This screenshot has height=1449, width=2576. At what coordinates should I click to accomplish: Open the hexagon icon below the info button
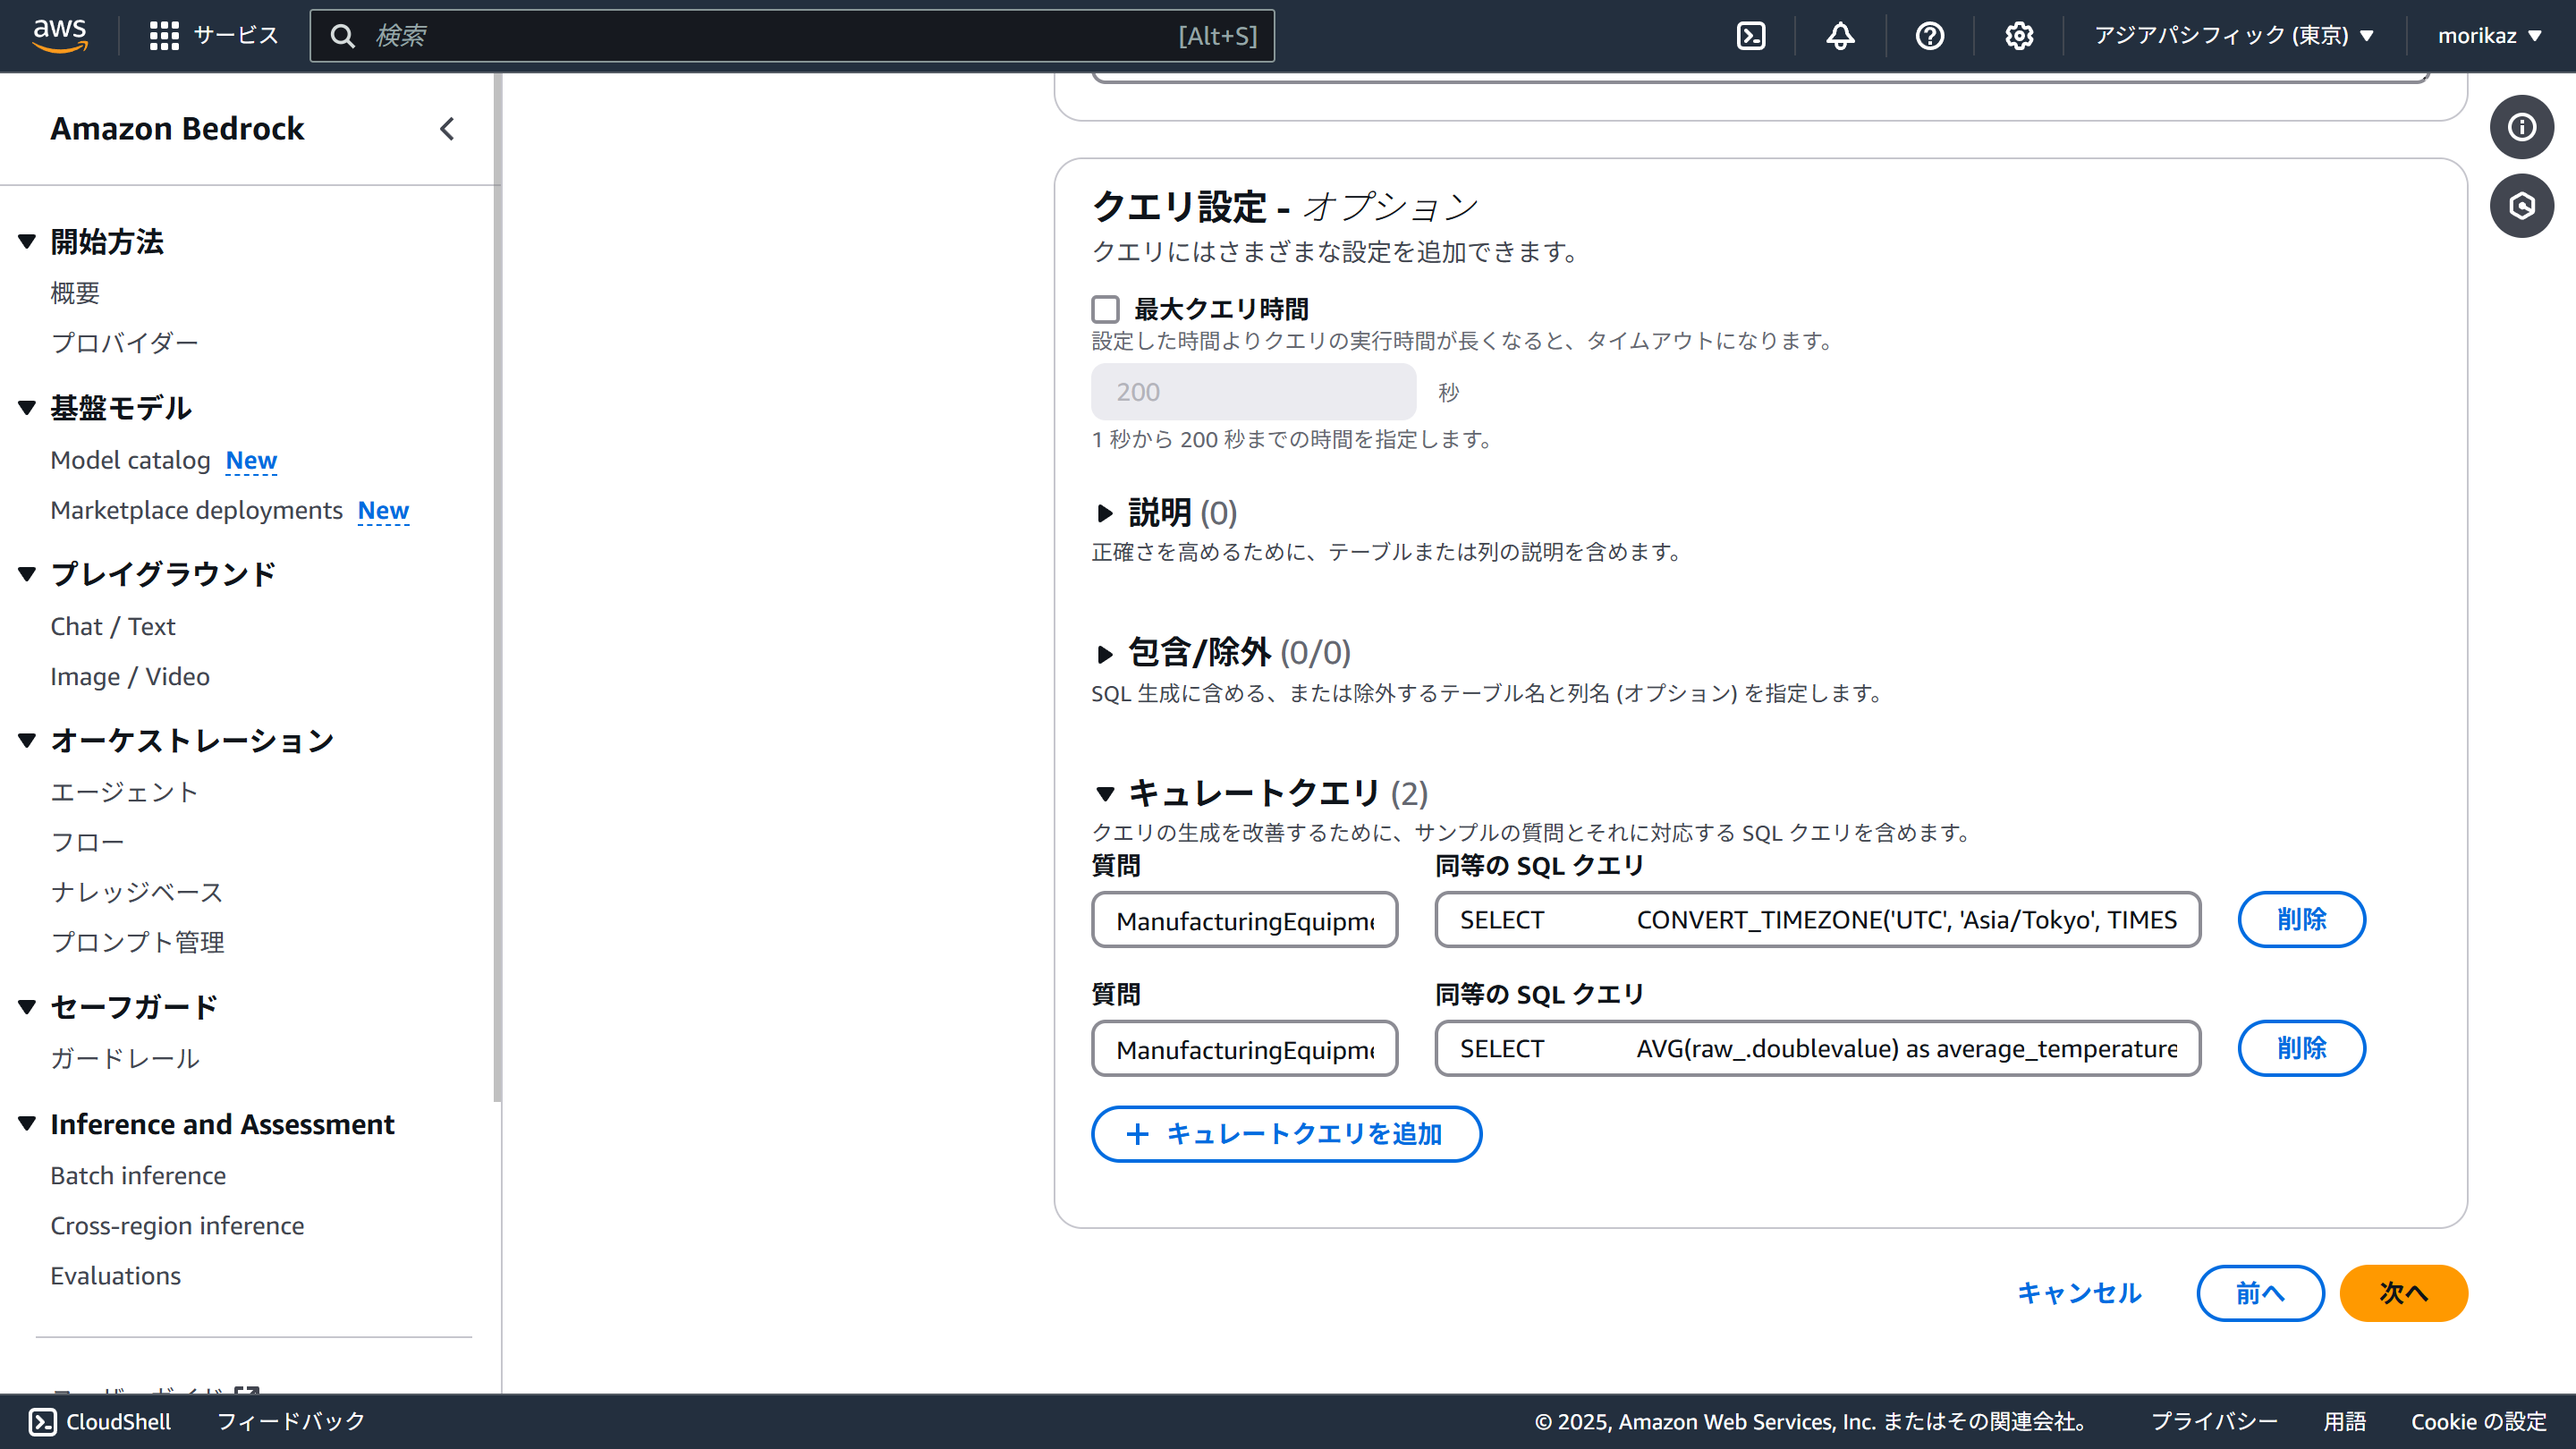coord(2521,206)
